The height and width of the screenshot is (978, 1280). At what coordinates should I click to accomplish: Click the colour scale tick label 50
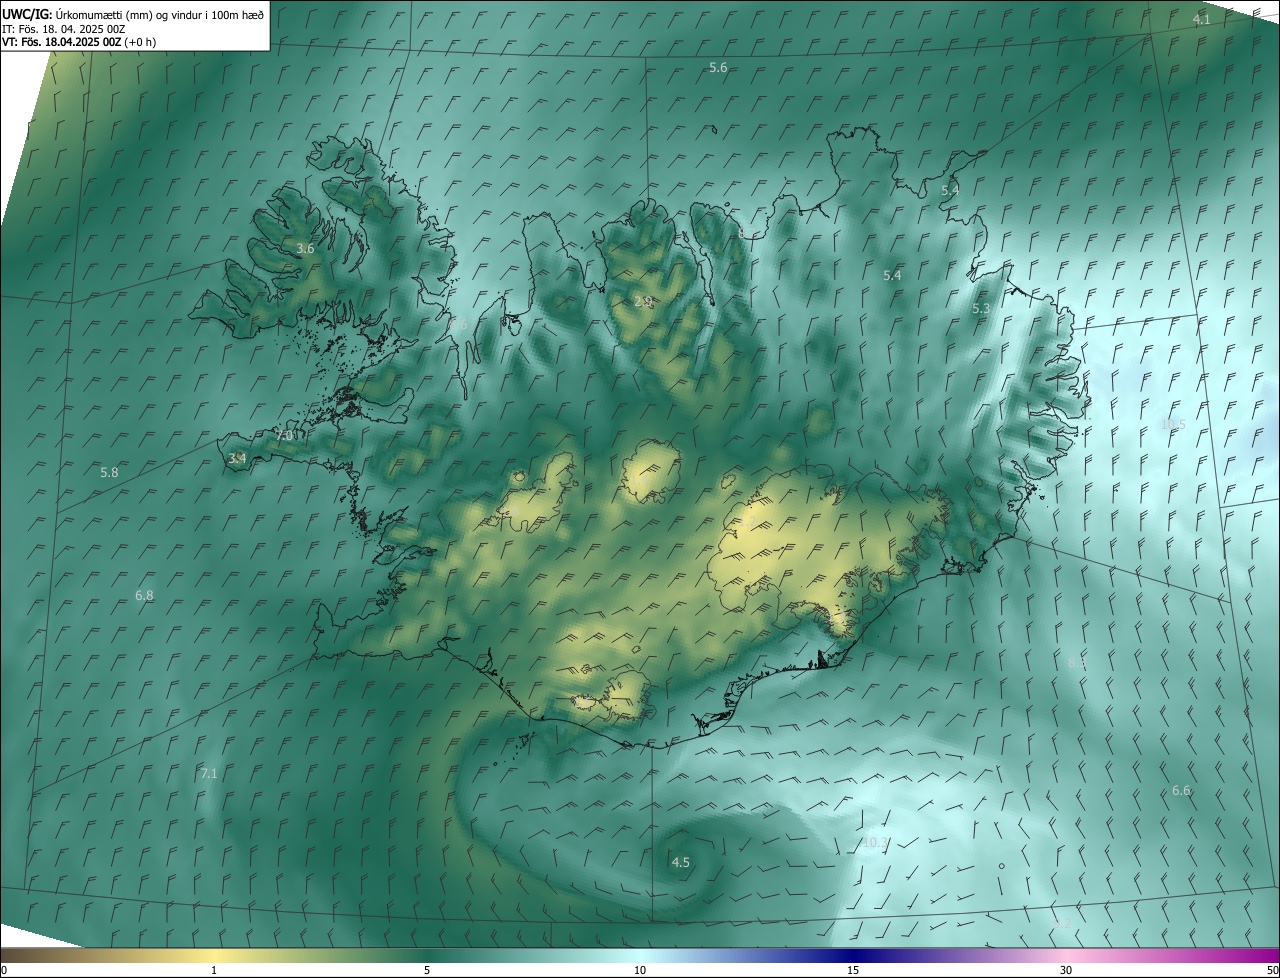(x=1272, y=970)
